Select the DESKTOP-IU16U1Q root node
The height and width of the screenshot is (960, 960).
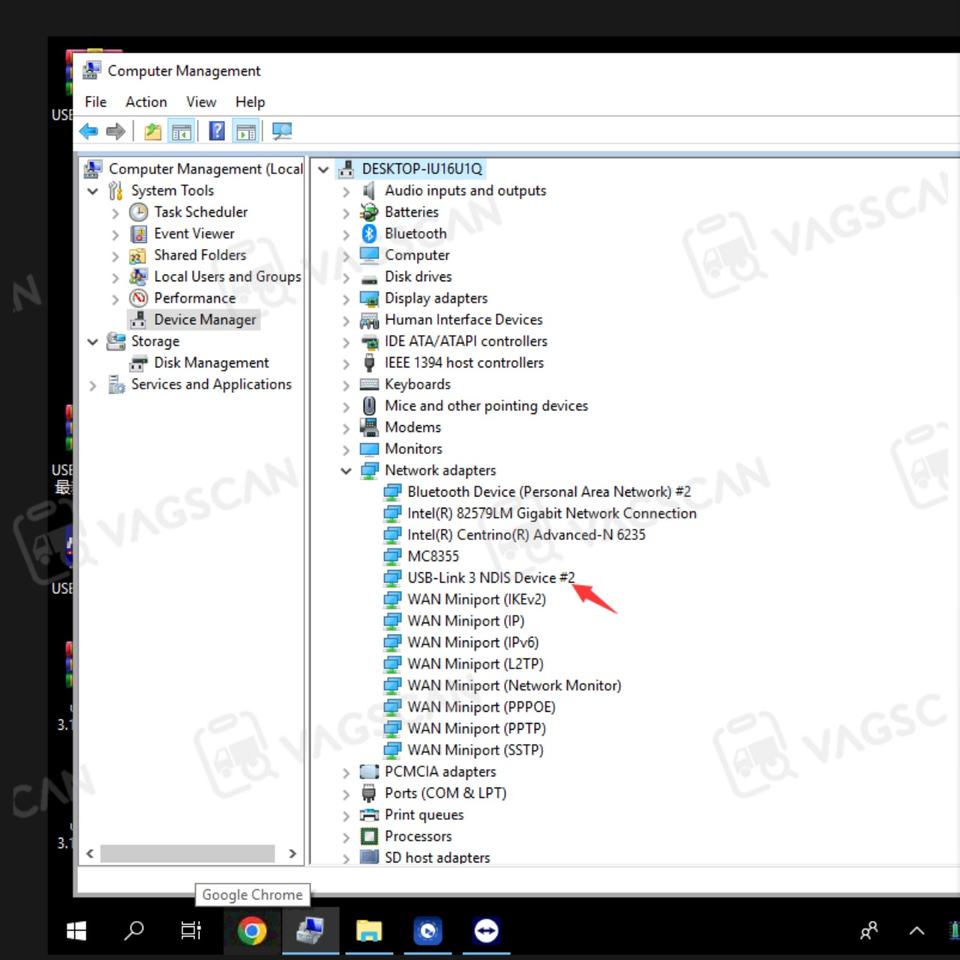422,169
